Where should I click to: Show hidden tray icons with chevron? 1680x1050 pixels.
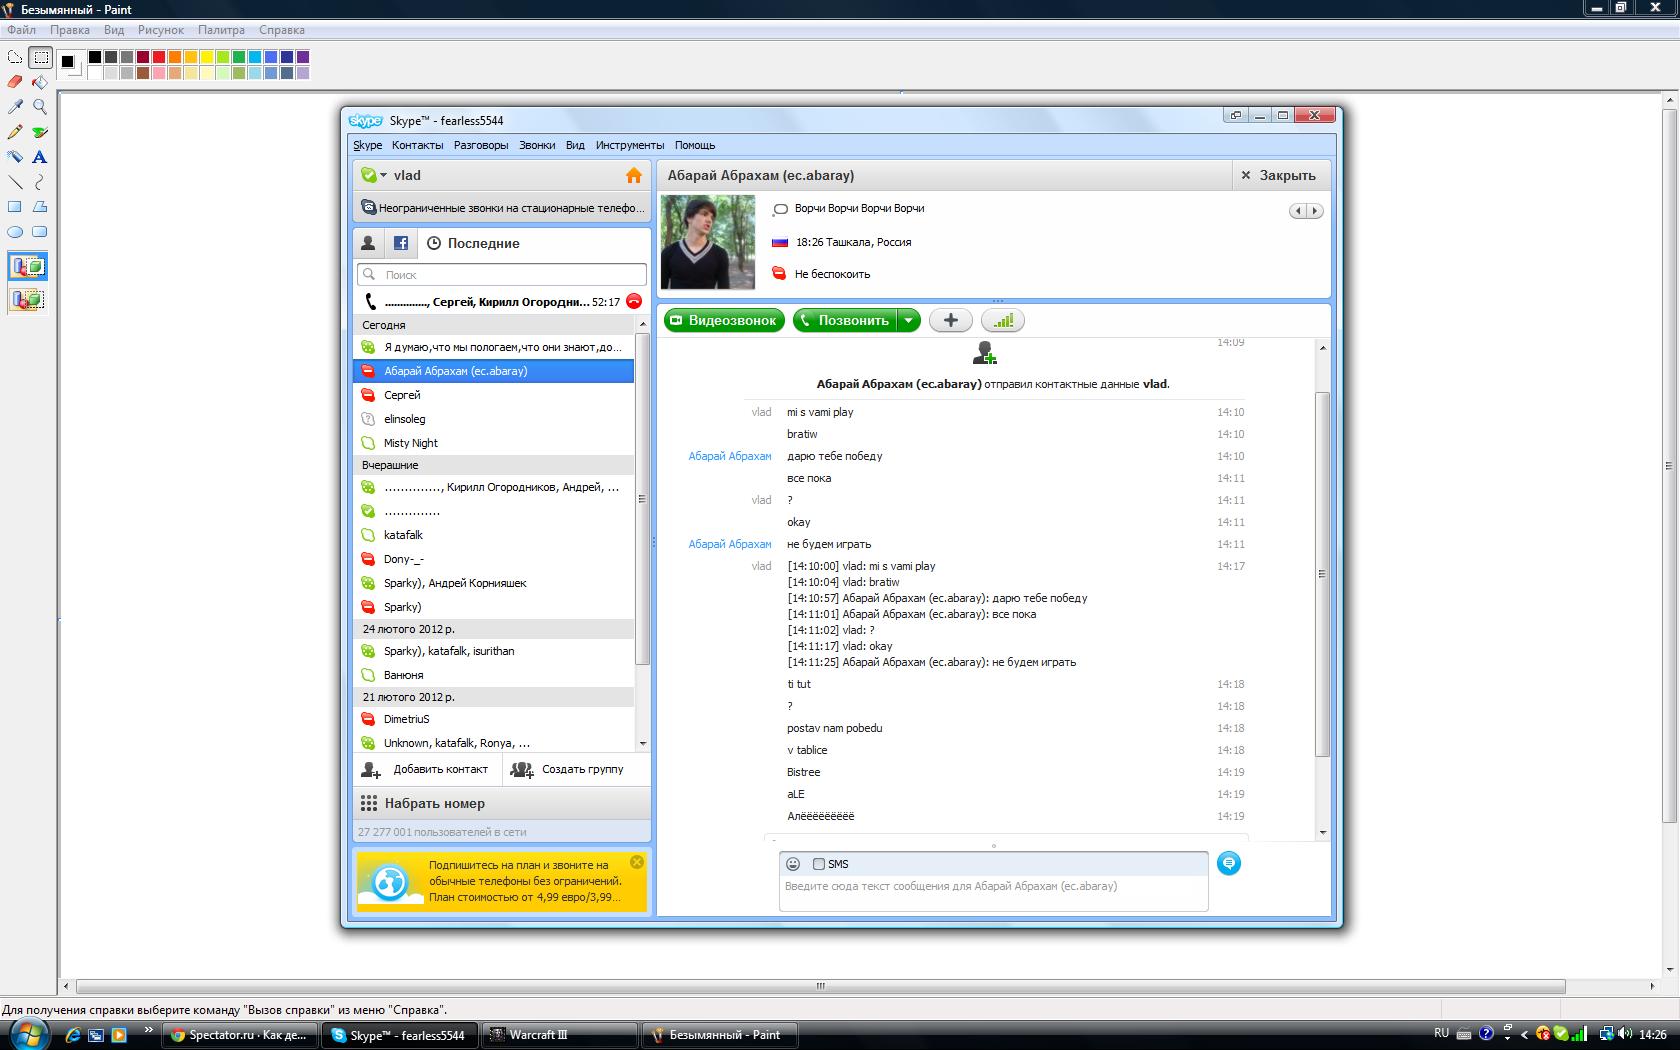(1524, 1035)
